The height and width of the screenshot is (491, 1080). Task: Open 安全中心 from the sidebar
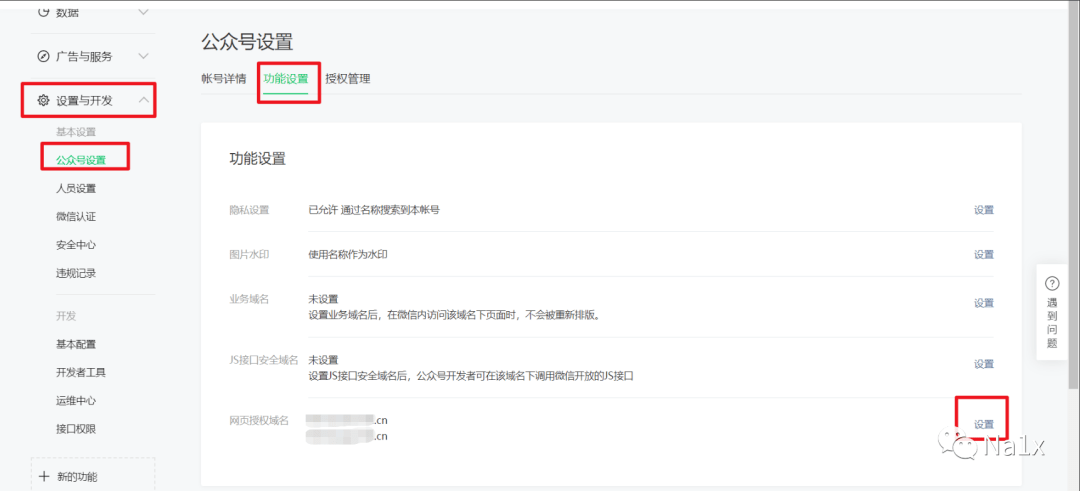pos(76,245)
